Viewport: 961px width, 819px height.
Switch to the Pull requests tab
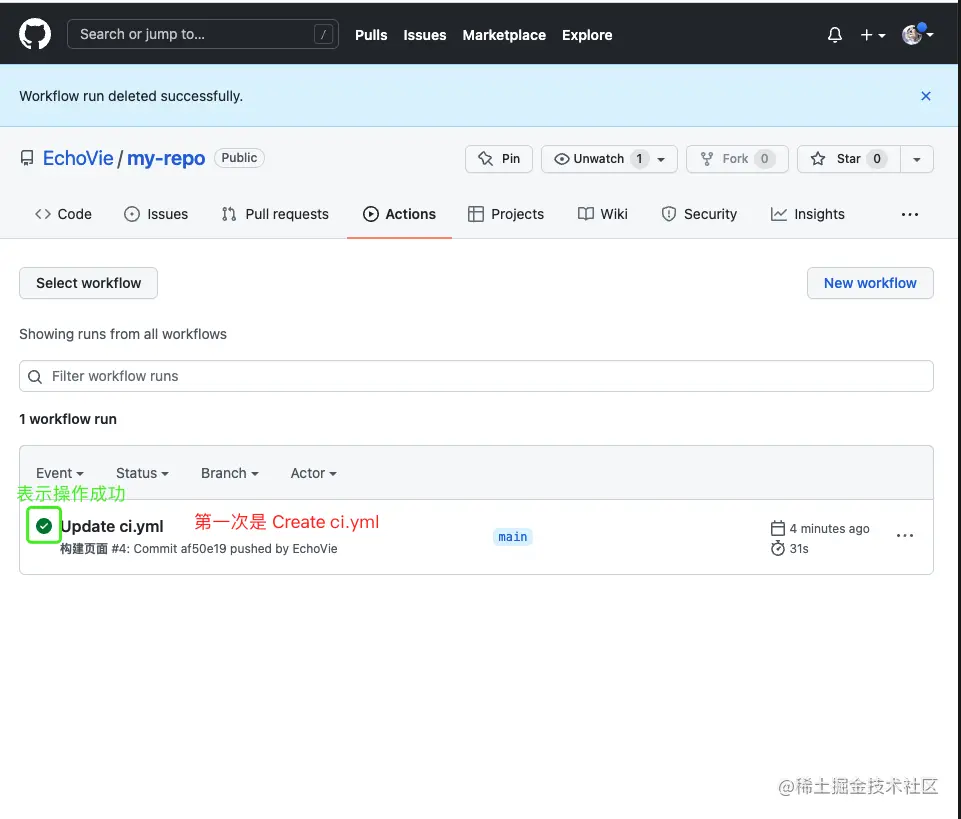click(x=275, y=214)
